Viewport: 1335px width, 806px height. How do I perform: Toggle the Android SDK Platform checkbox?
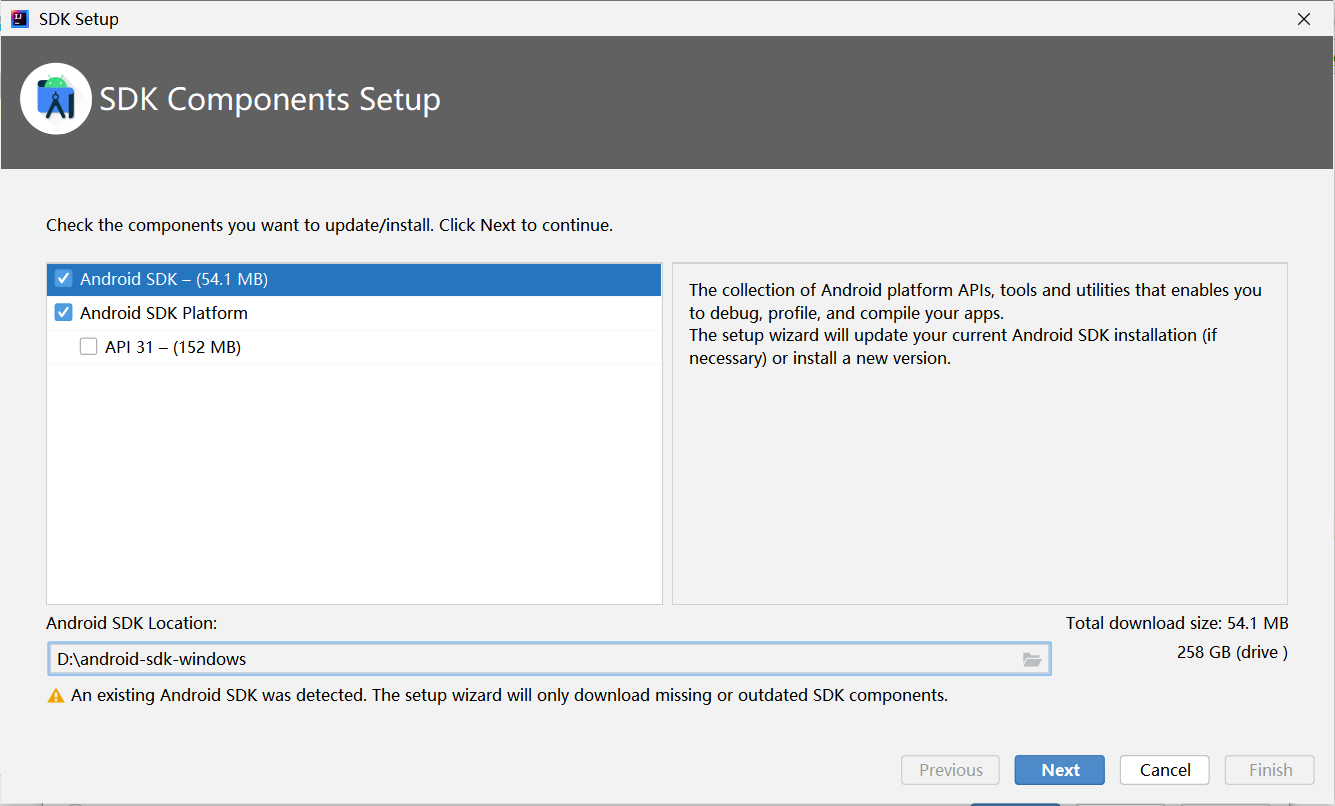coord(64,313)
